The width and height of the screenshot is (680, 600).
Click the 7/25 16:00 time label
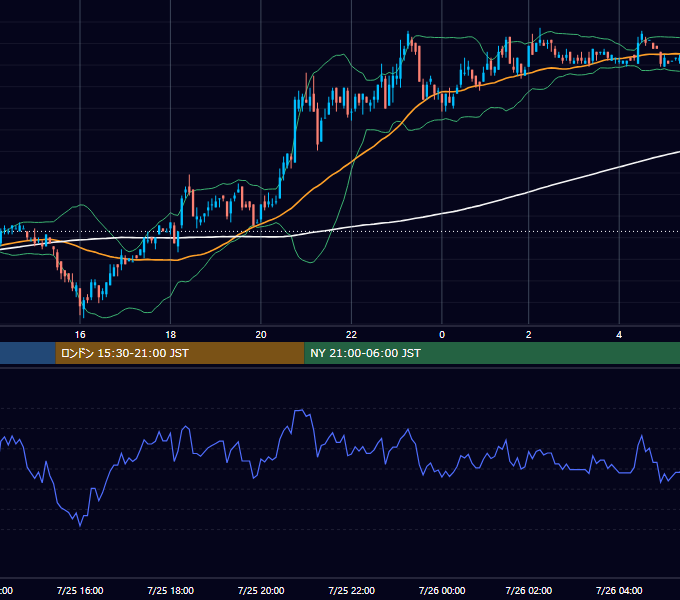pos(80,590)
